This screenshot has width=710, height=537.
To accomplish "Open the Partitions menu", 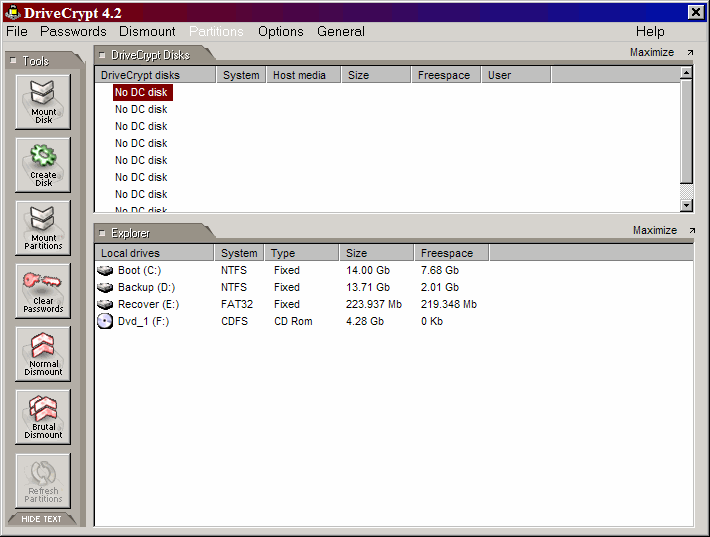I will [216, 31].
